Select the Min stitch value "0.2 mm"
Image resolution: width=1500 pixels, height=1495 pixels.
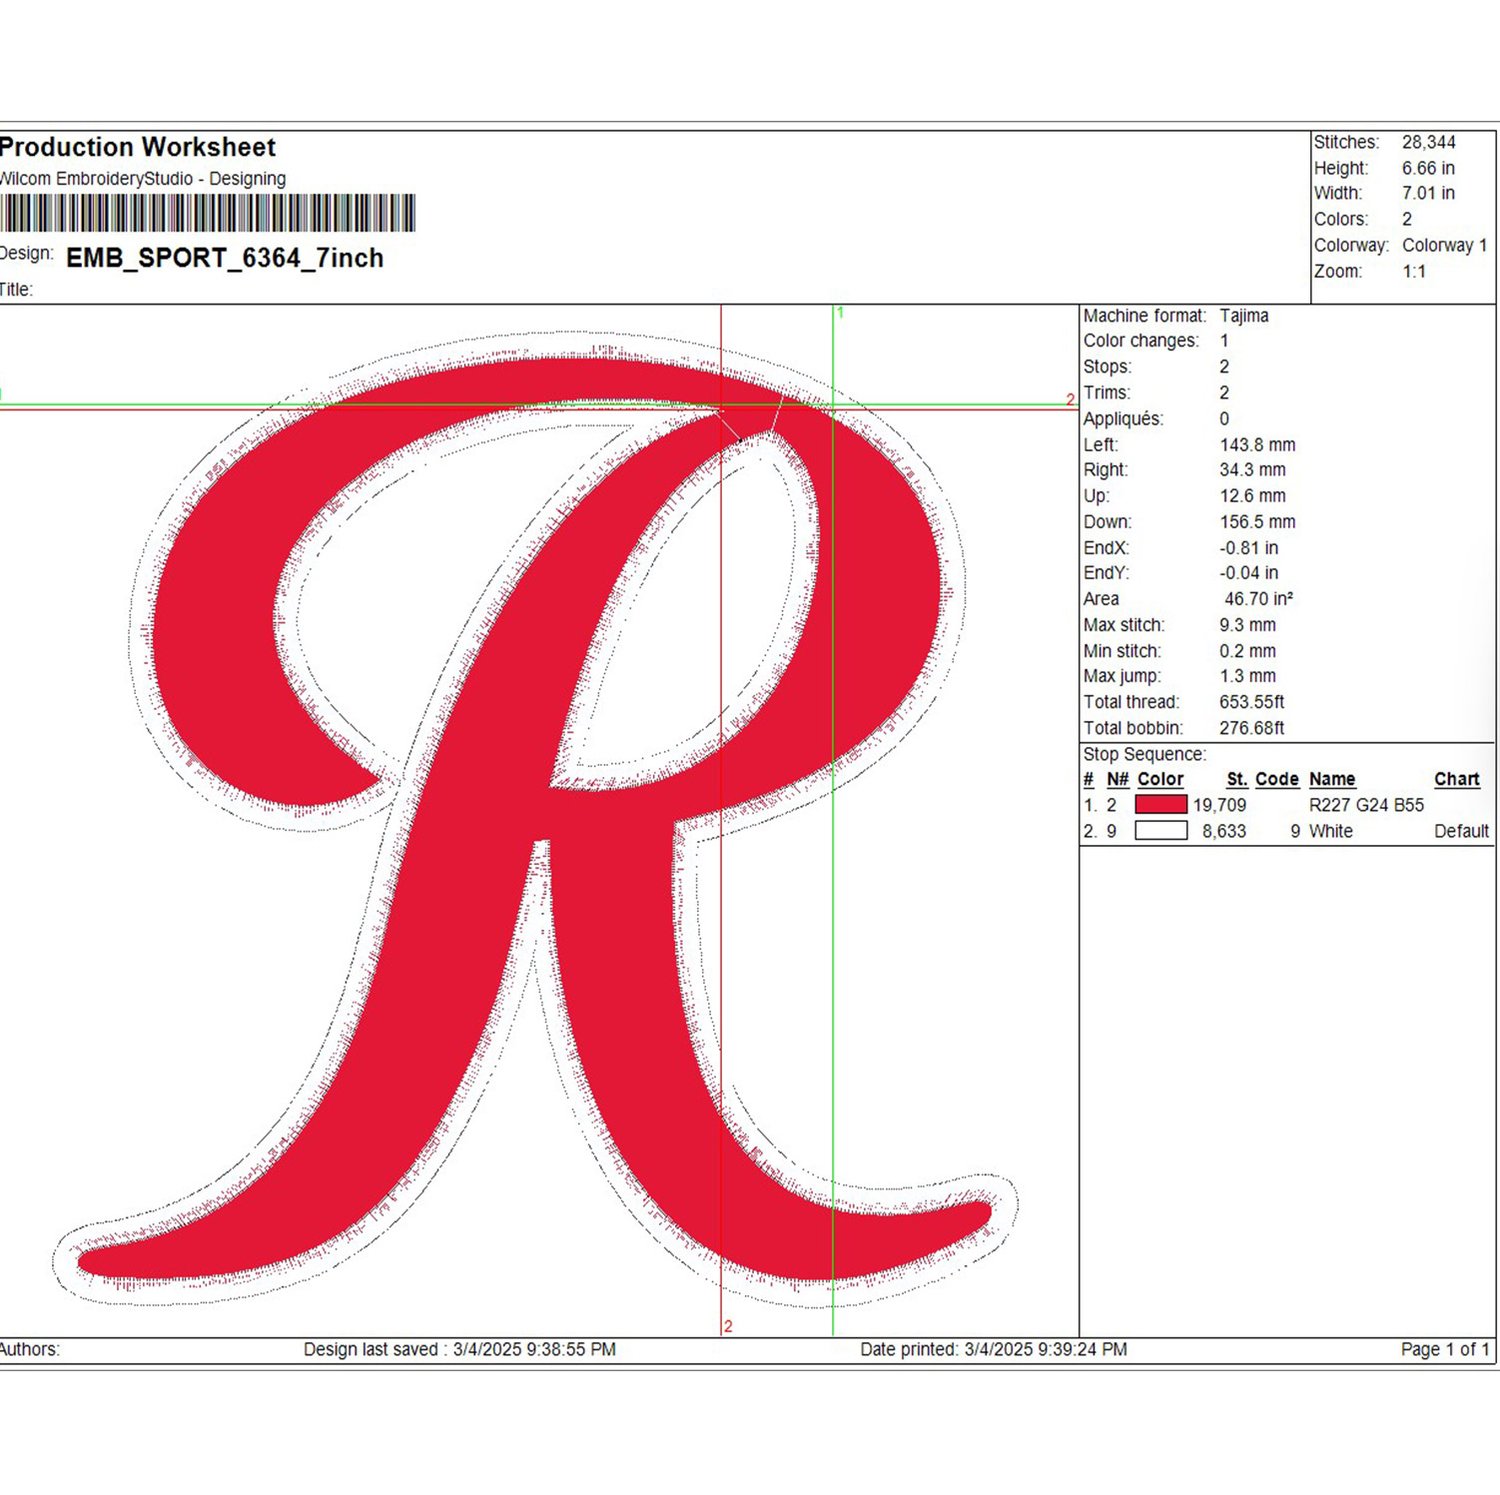(1247, 650)
